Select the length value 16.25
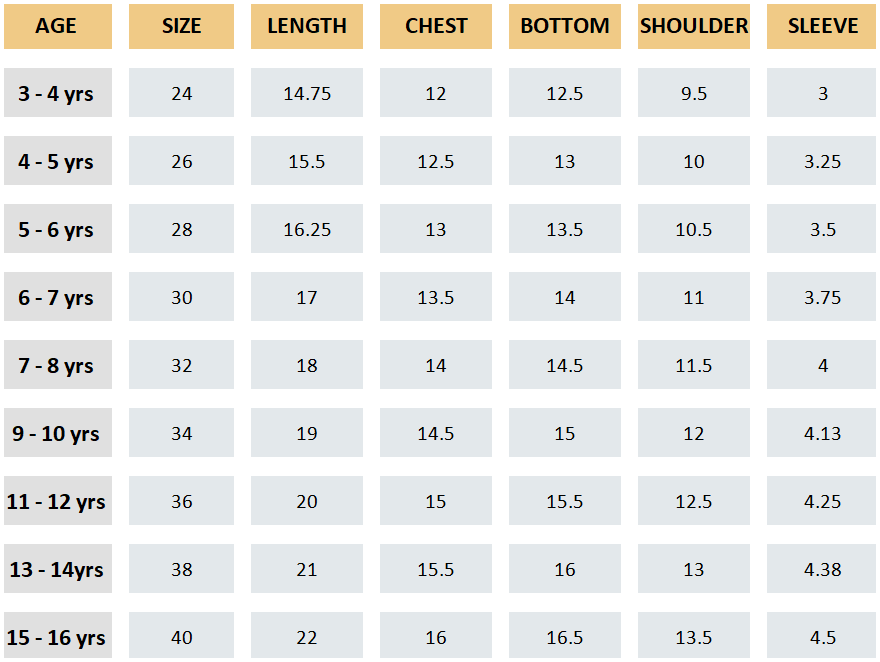 coord(307,230)
